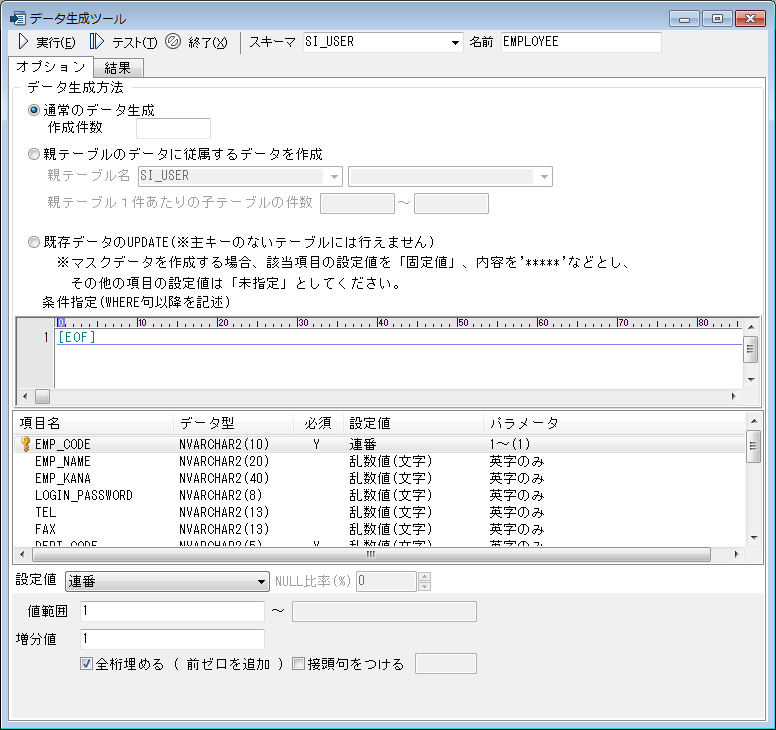Click the 名前 EMPLOYEE text field

coord(580,42)
